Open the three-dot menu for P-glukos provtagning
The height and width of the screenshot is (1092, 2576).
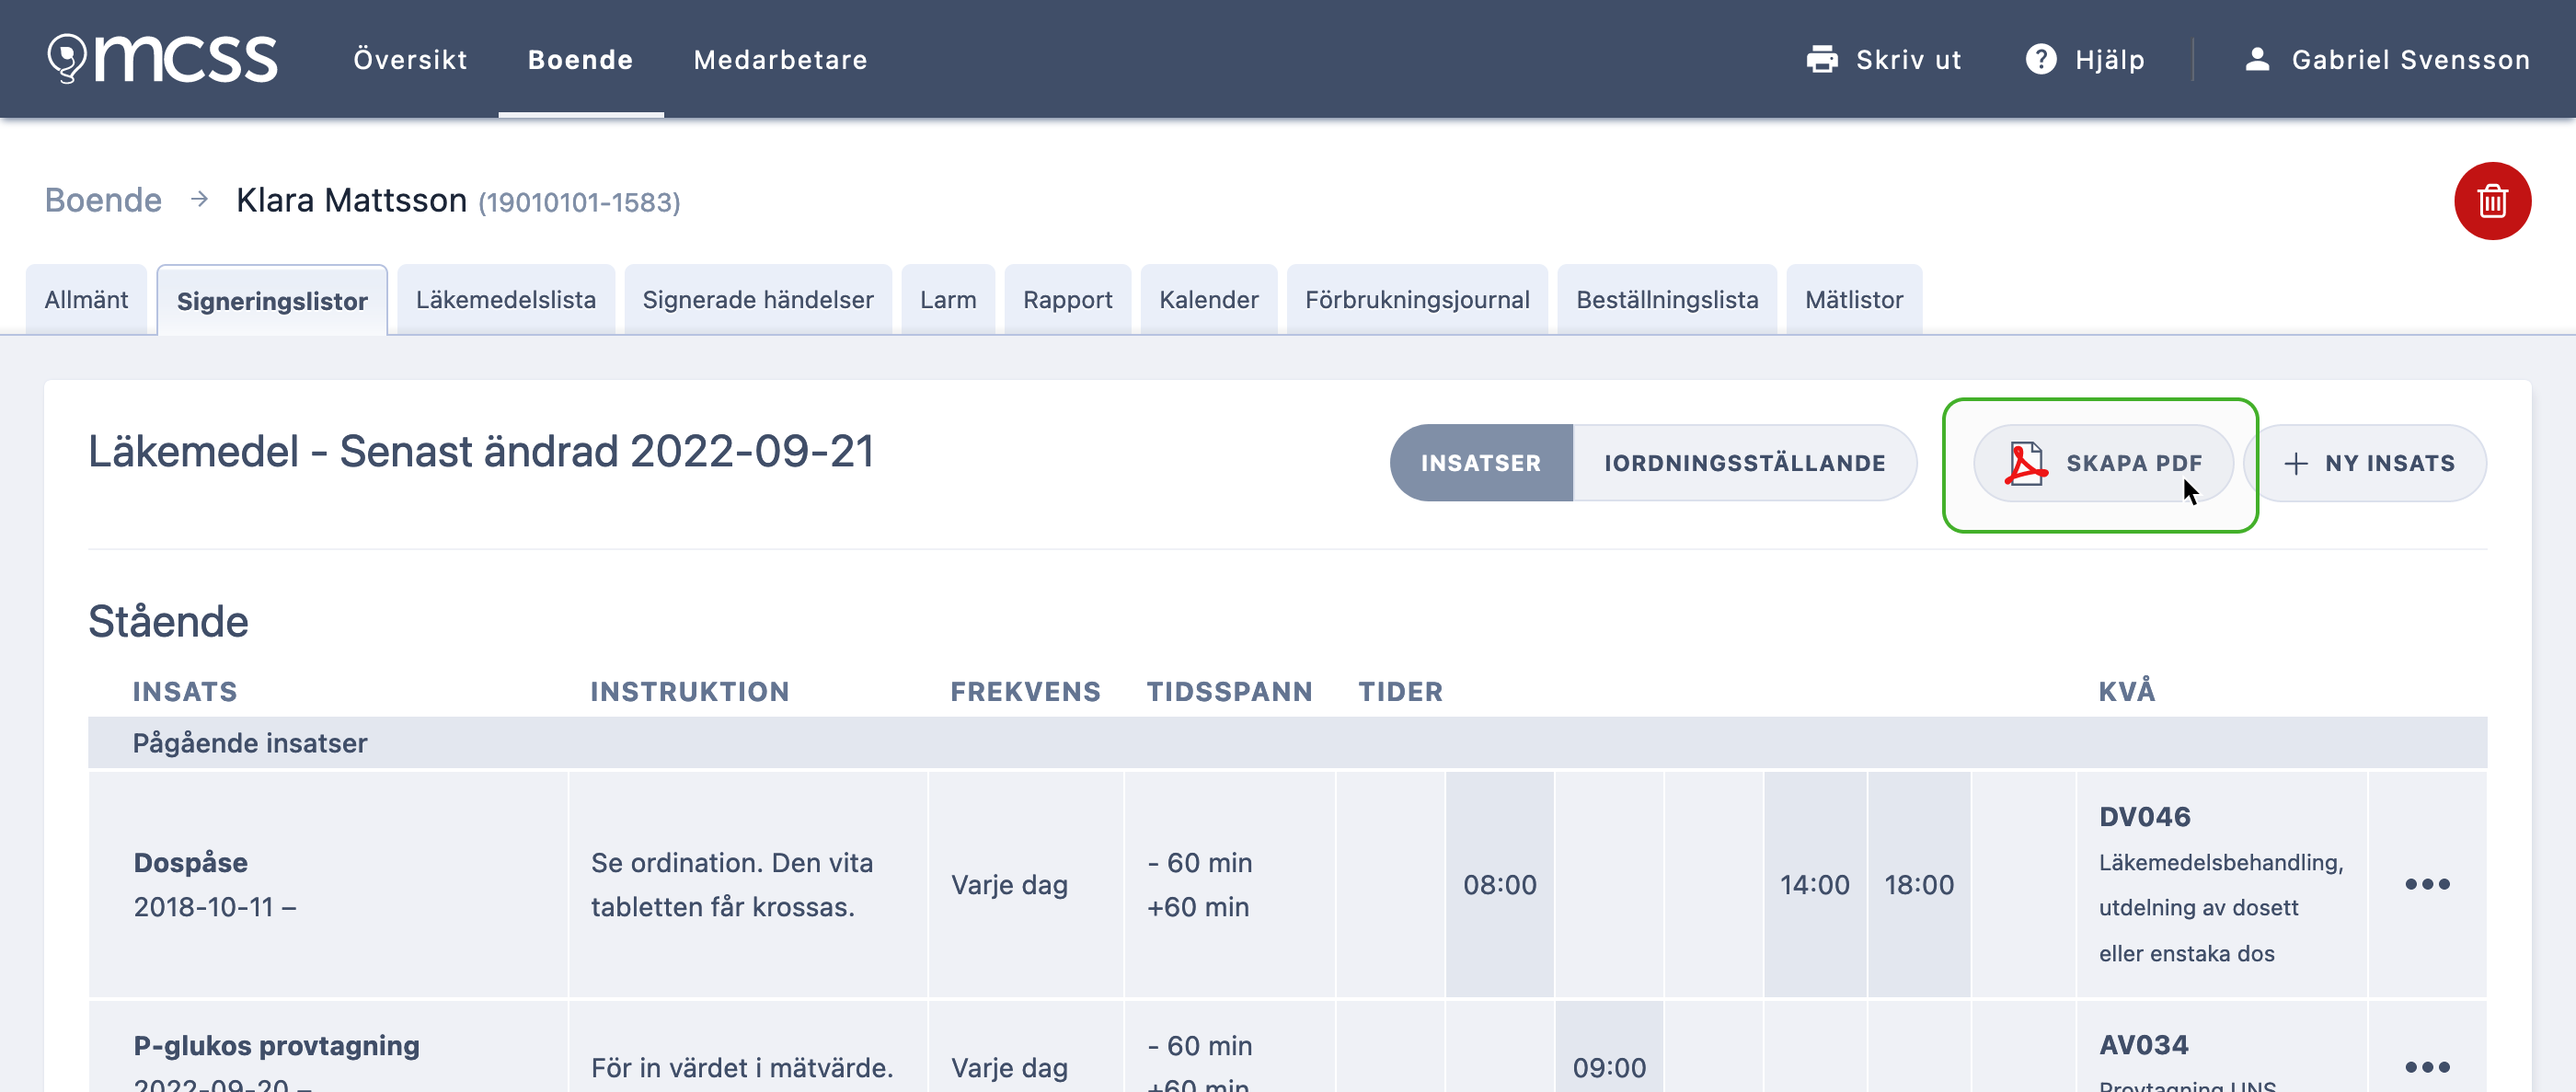2427,1067
